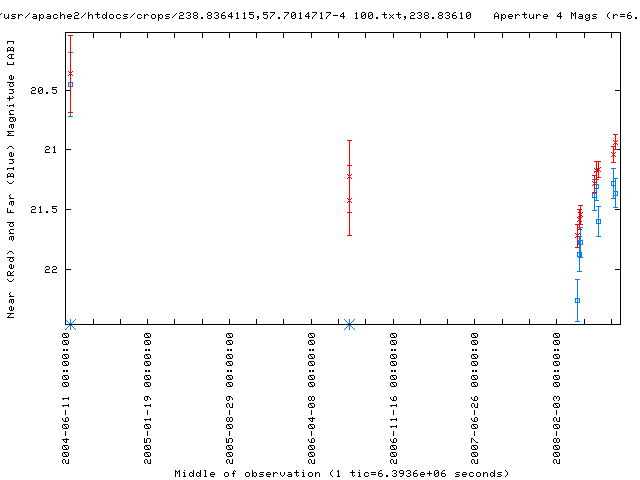
Task: Click the "Aperture 4 Mags" title text
Action: tap(546, 16)
